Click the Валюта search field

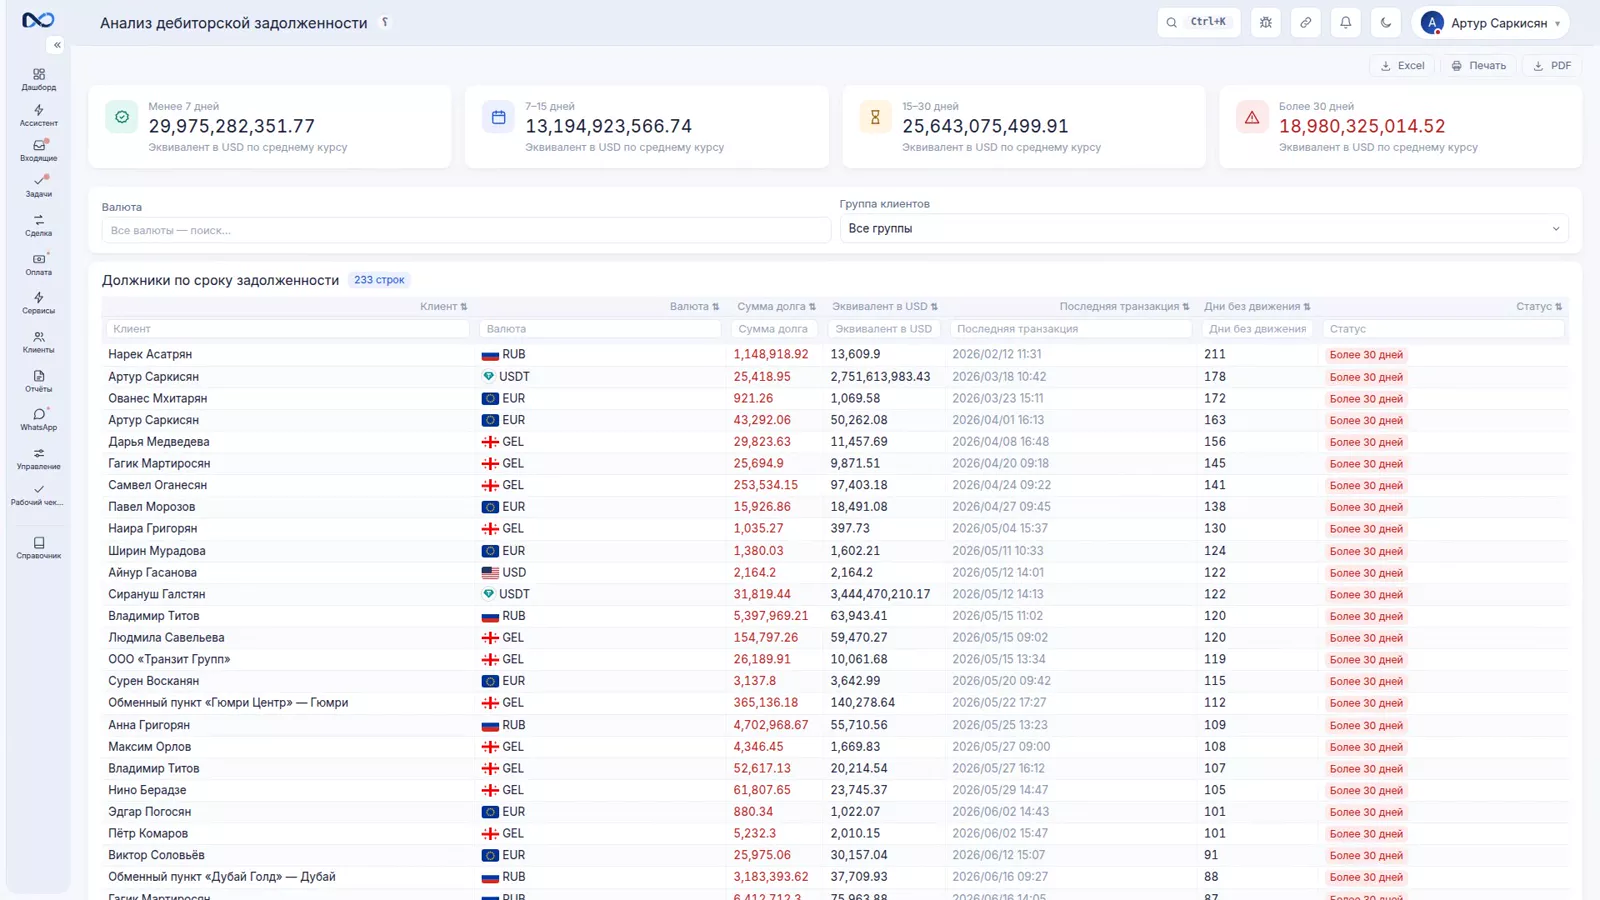tap(466, 230)
